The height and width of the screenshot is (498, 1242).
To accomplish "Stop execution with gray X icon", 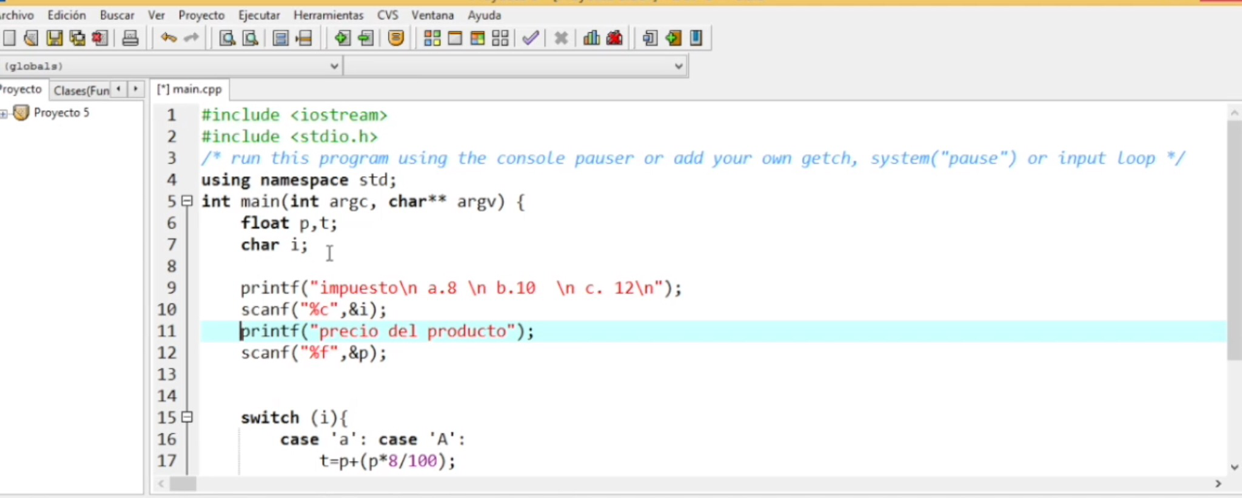I will [561, 38].
